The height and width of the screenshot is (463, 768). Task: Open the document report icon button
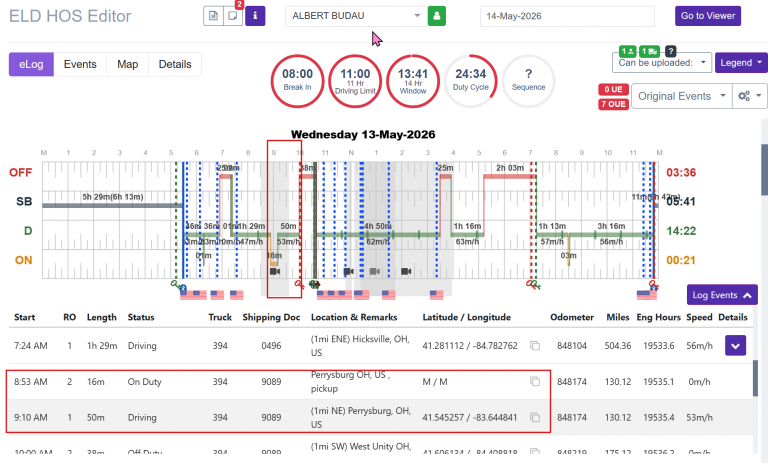(x=214, y=16)
